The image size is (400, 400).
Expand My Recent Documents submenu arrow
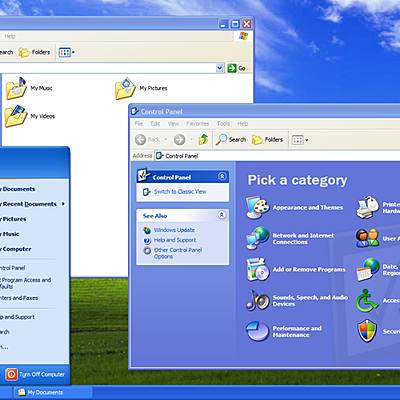[63, 204]
